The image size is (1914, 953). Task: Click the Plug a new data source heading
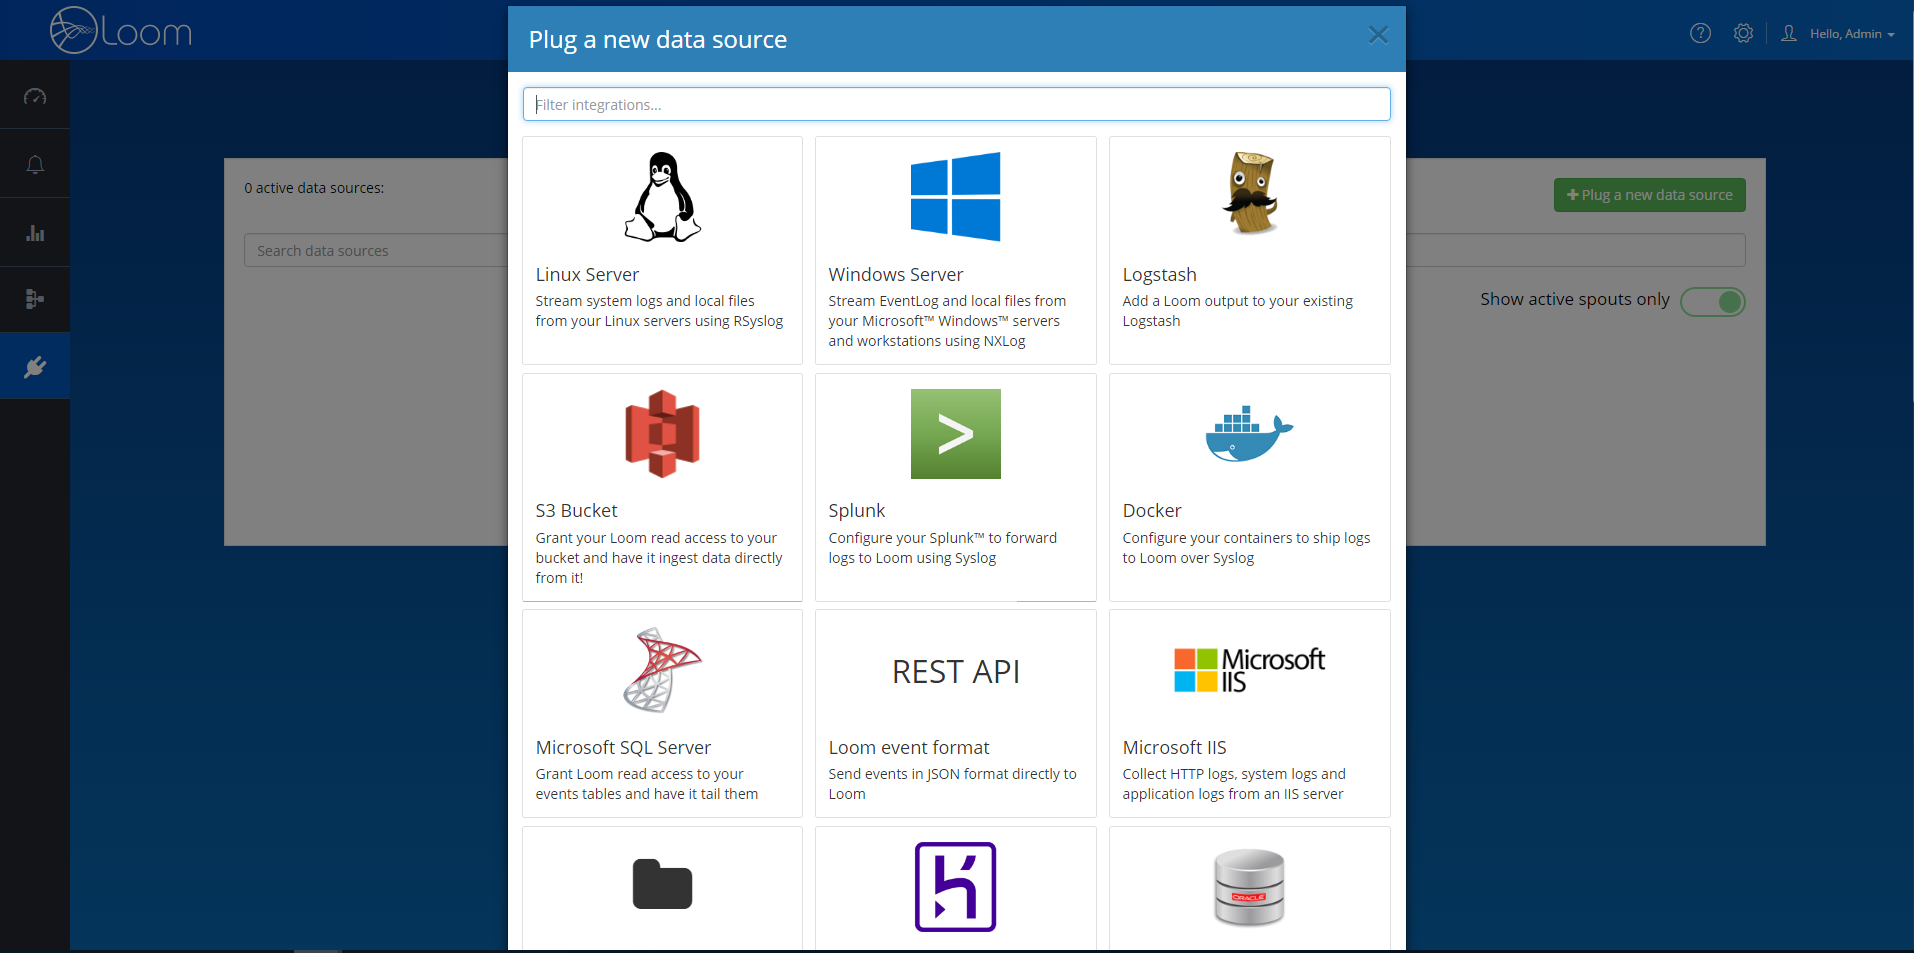657,40
